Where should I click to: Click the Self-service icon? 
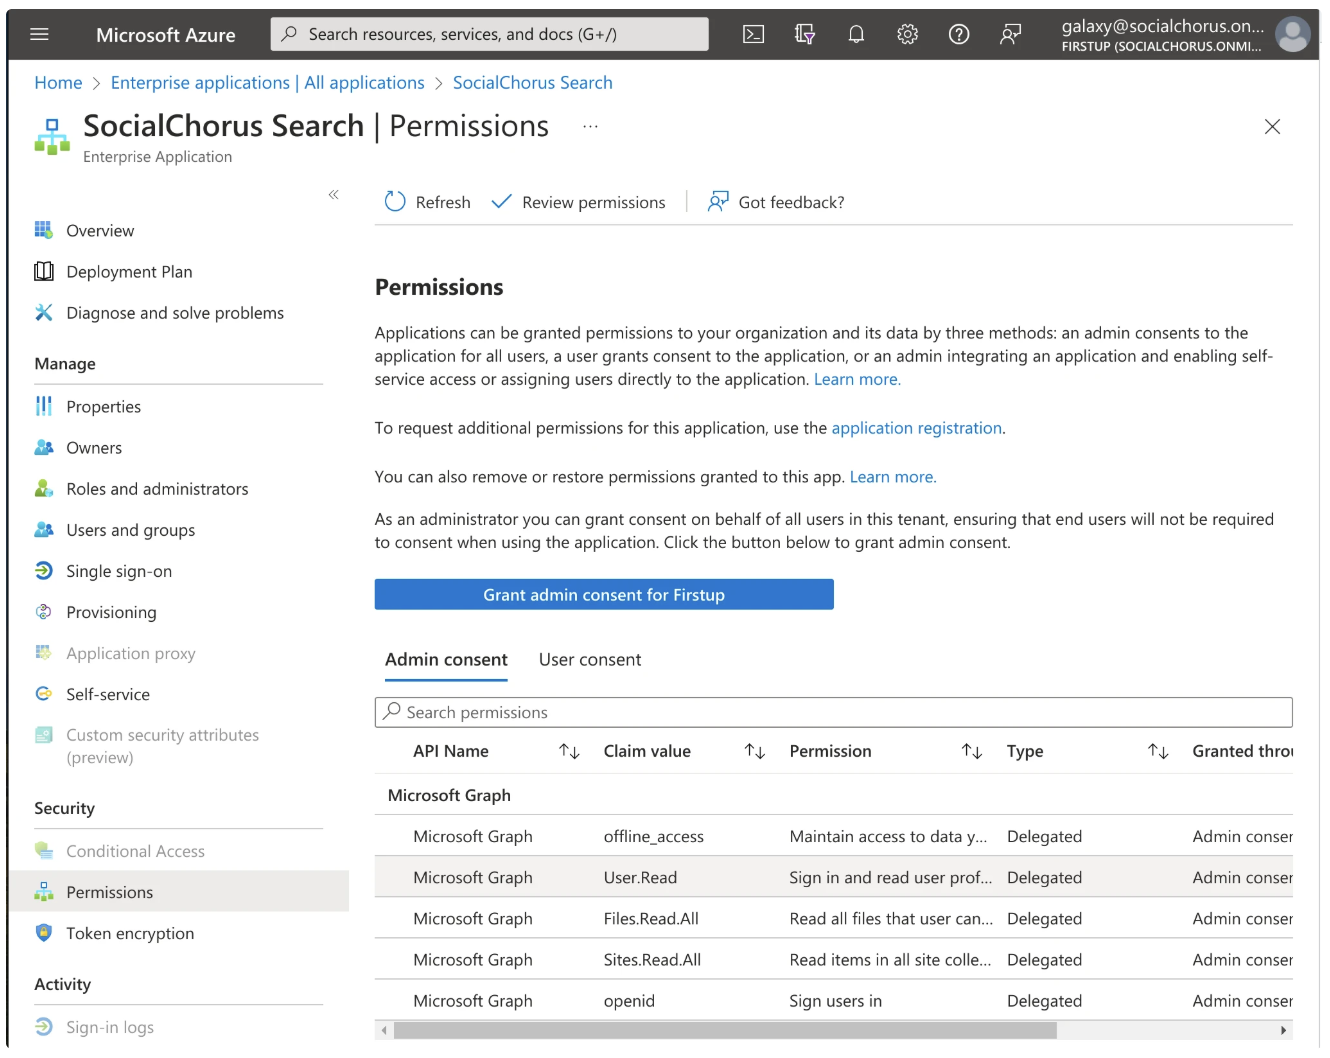(44, 694)
